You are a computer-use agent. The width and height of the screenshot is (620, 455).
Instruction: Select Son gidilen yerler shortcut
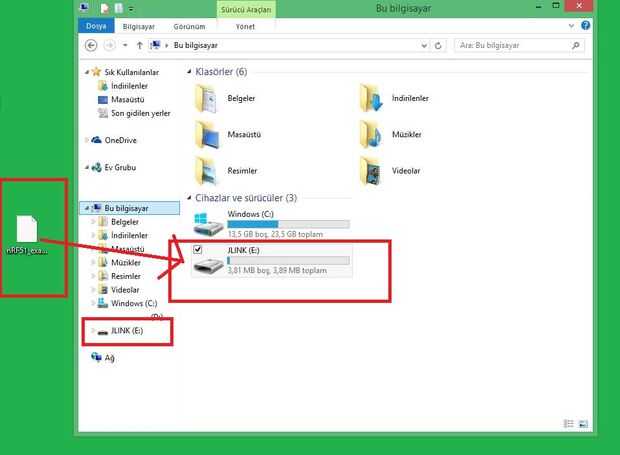tap(141, 113)
